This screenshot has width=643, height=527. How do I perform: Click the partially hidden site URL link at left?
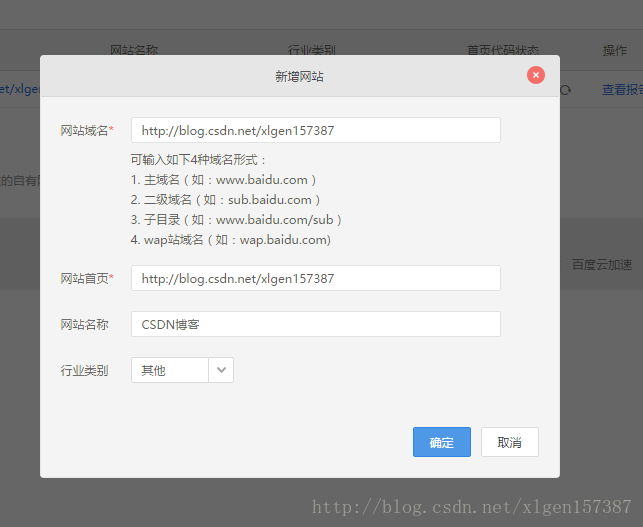click(19, 90)
